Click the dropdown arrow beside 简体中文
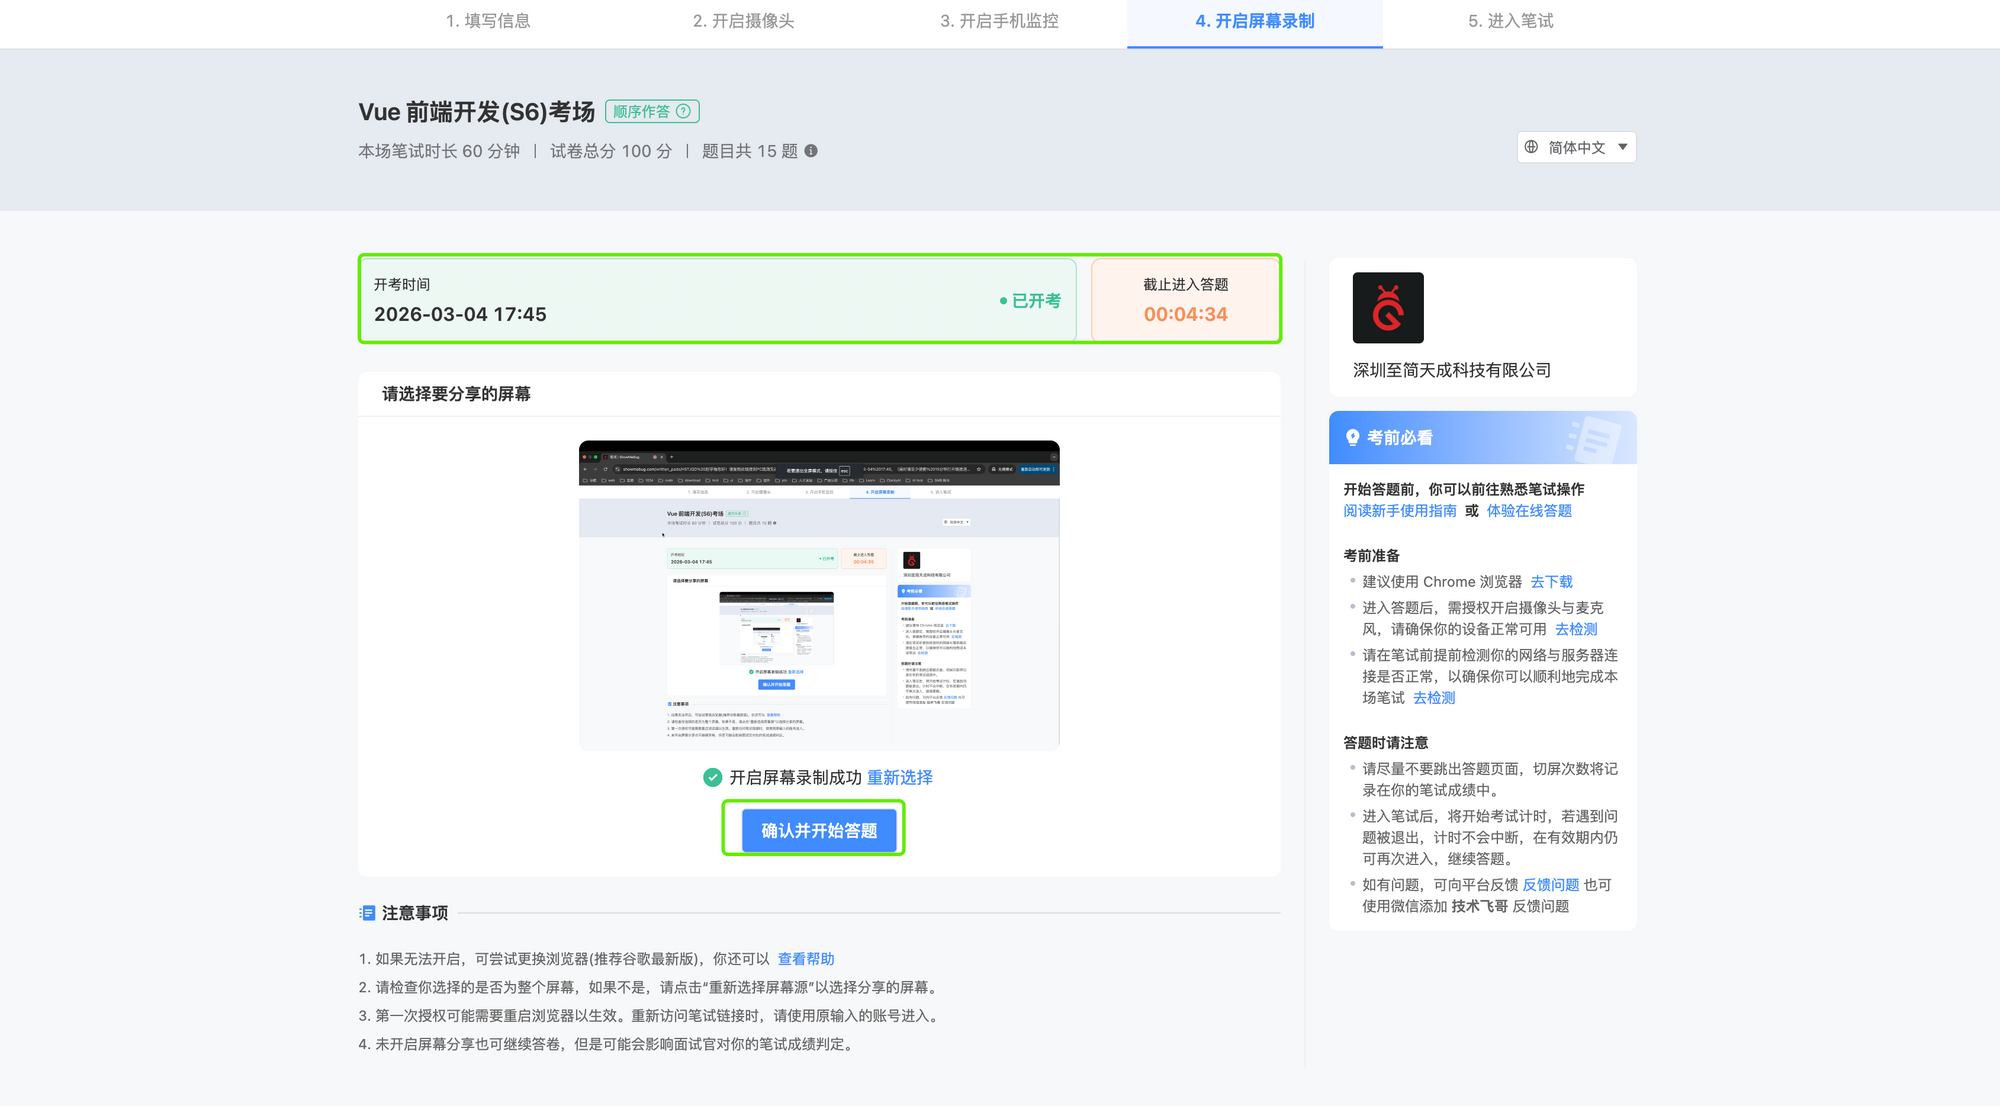 [1622, 147]
